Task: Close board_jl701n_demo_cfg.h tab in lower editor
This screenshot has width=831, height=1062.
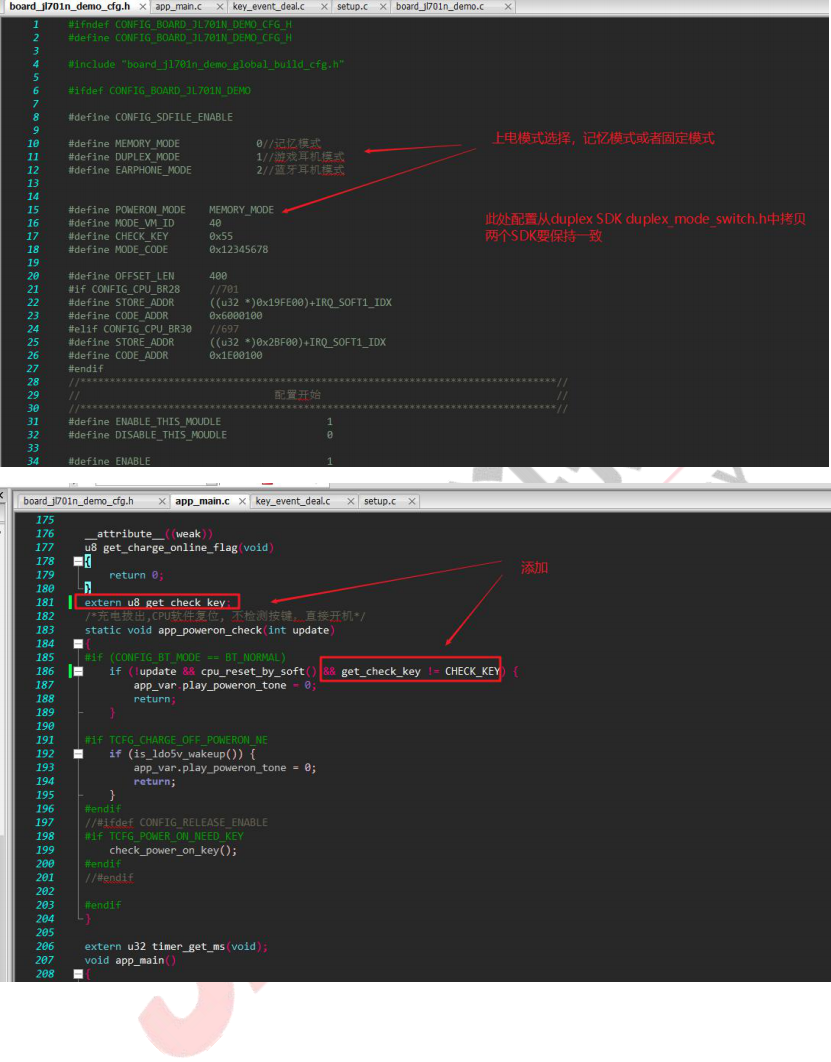Action: [162, 501]
